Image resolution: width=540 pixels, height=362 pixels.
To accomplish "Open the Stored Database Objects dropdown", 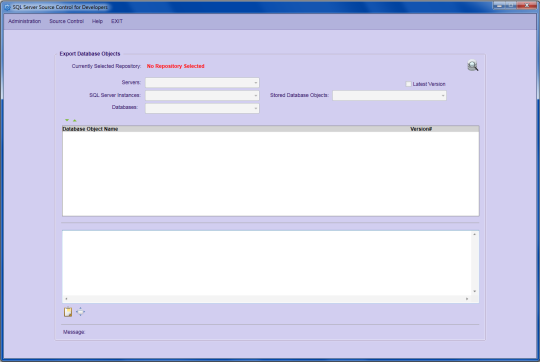I will [390, 95].
